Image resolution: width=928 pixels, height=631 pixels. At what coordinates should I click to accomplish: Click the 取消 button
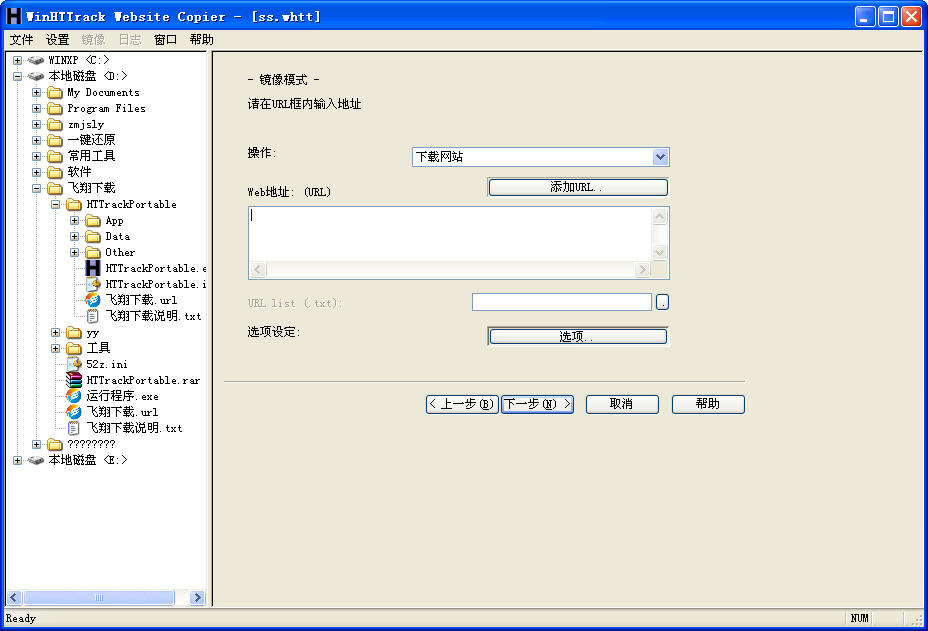point(622,404)
